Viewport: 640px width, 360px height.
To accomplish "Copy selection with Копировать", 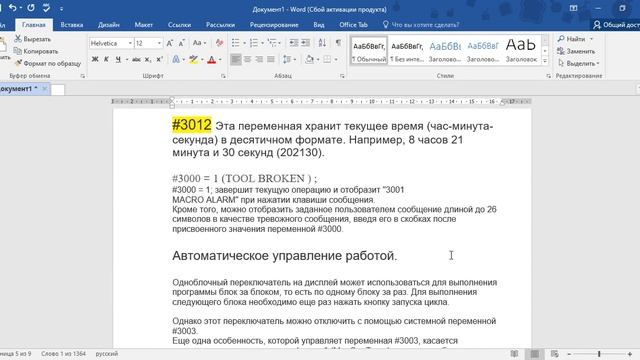I will pos(36,51).
